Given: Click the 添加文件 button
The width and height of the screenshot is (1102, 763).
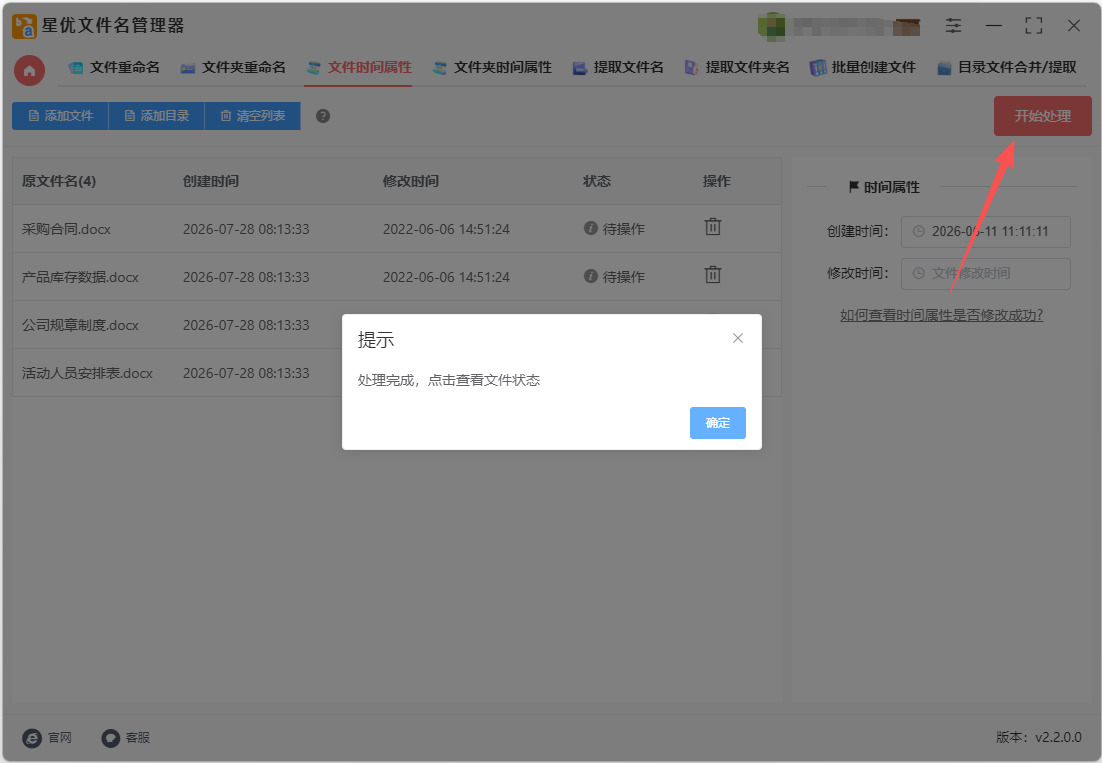Looking at the screenshot, I should [x=60, y=116].
